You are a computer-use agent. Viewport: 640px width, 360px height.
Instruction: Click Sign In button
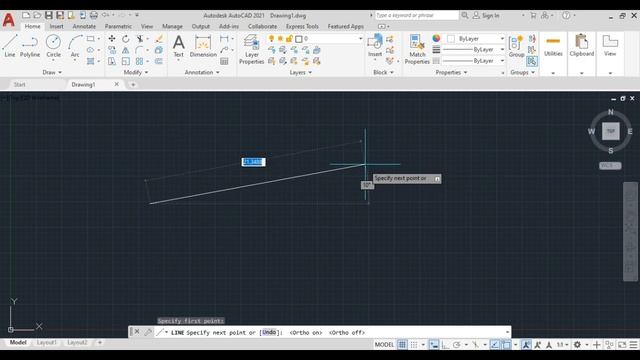pos(486,16)
